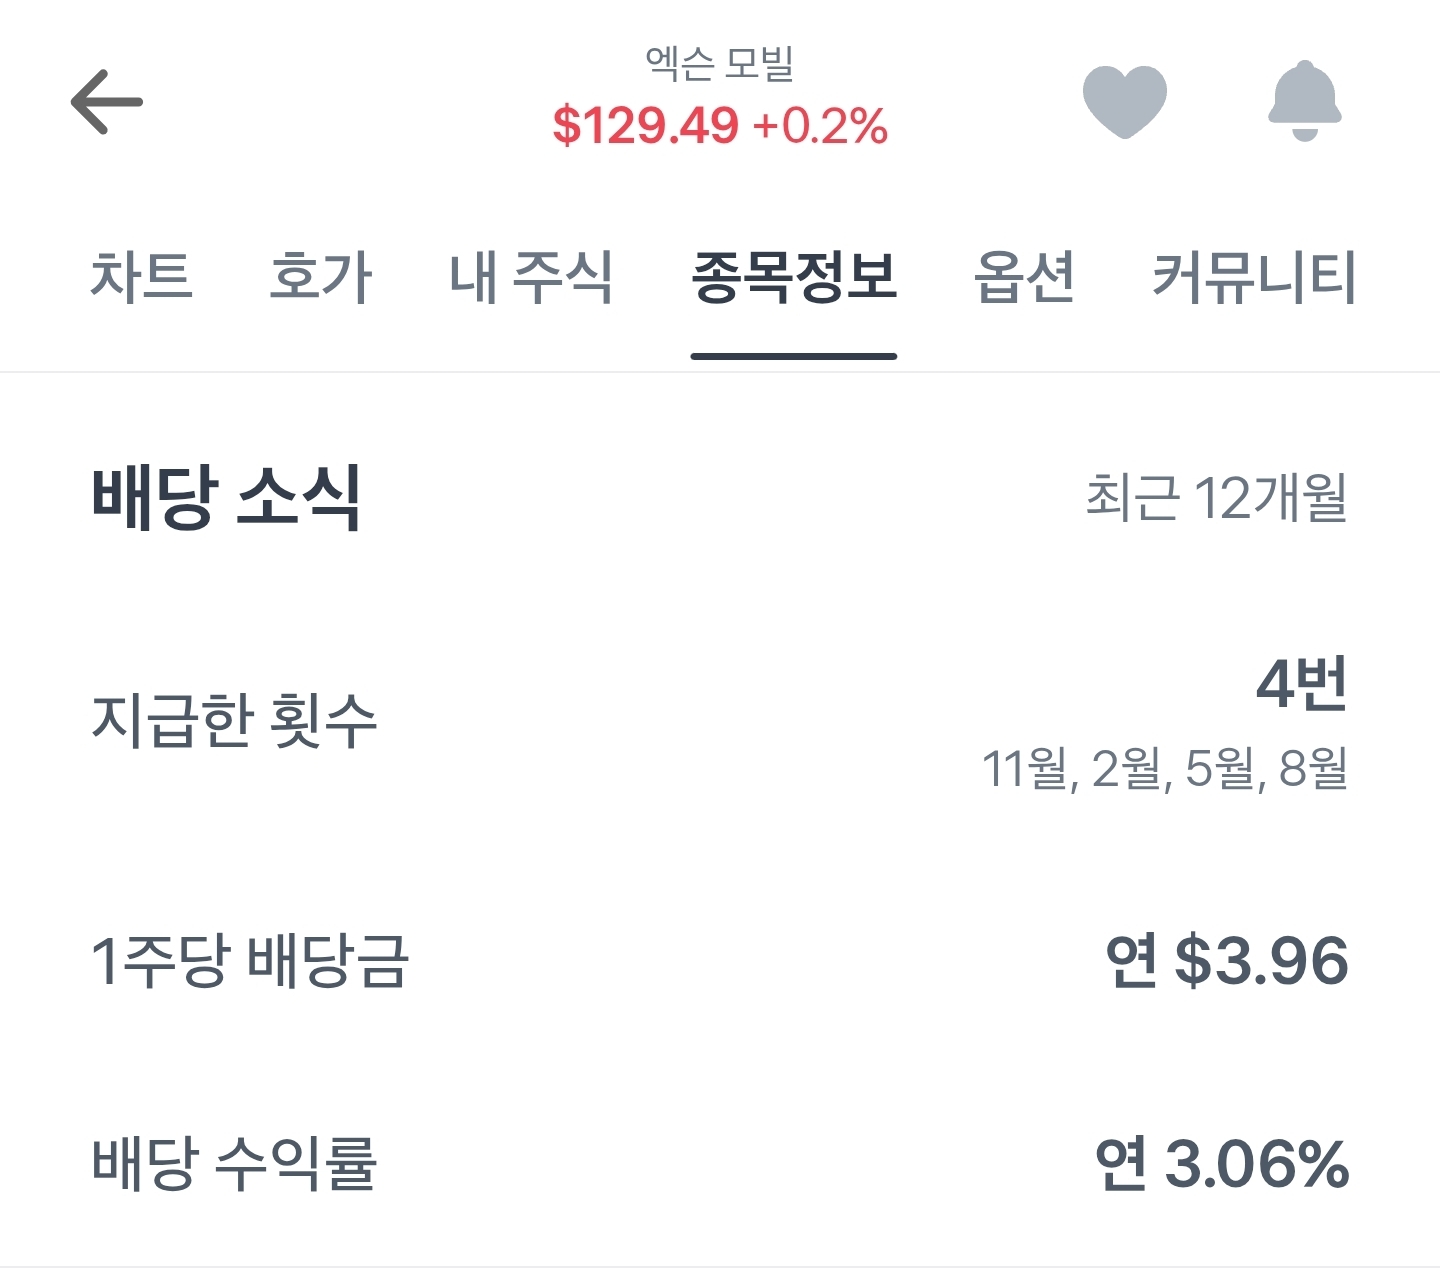
Task: Tap the 배당 소식 heading
Action: 226,497
